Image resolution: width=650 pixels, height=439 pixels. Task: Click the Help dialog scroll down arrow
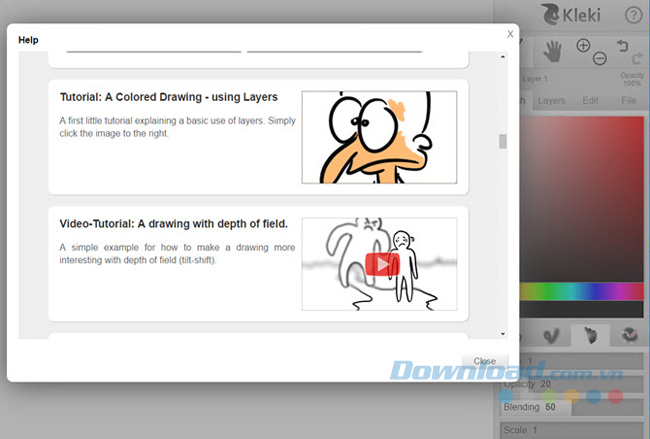coord(502,332)
